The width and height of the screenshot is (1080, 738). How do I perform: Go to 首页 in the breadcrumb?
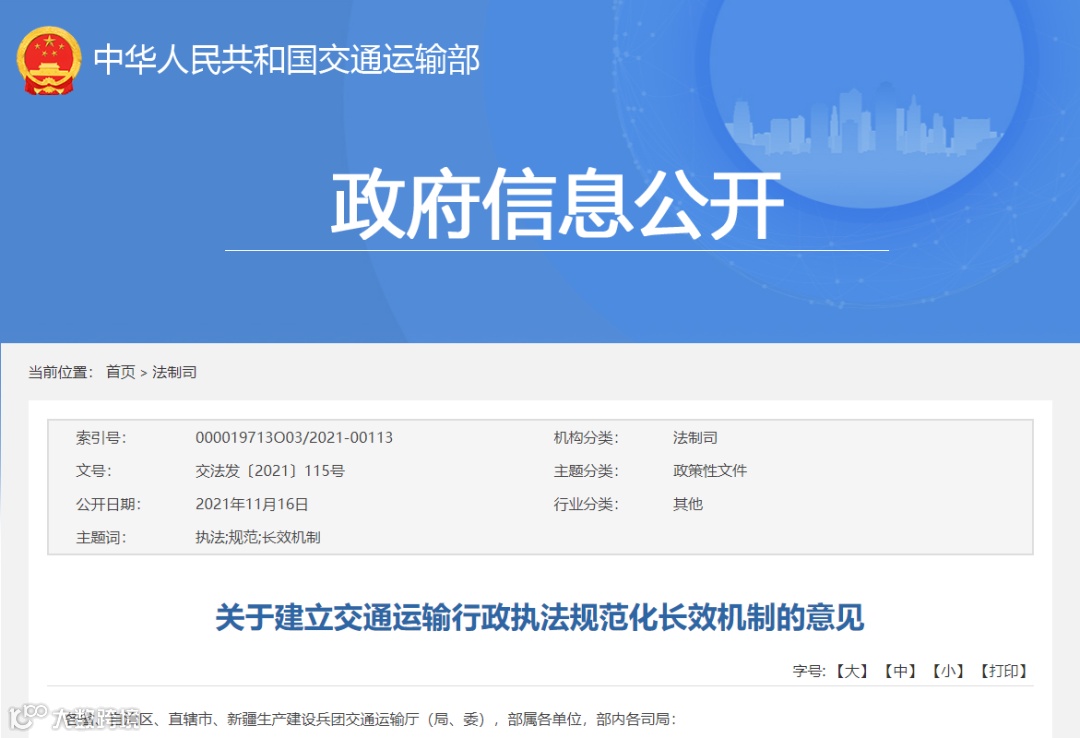121,372
